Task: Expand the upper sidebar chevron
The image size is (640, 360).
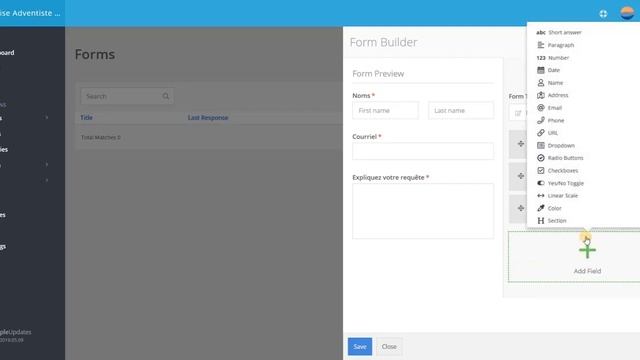Action: tap(47, 118)
